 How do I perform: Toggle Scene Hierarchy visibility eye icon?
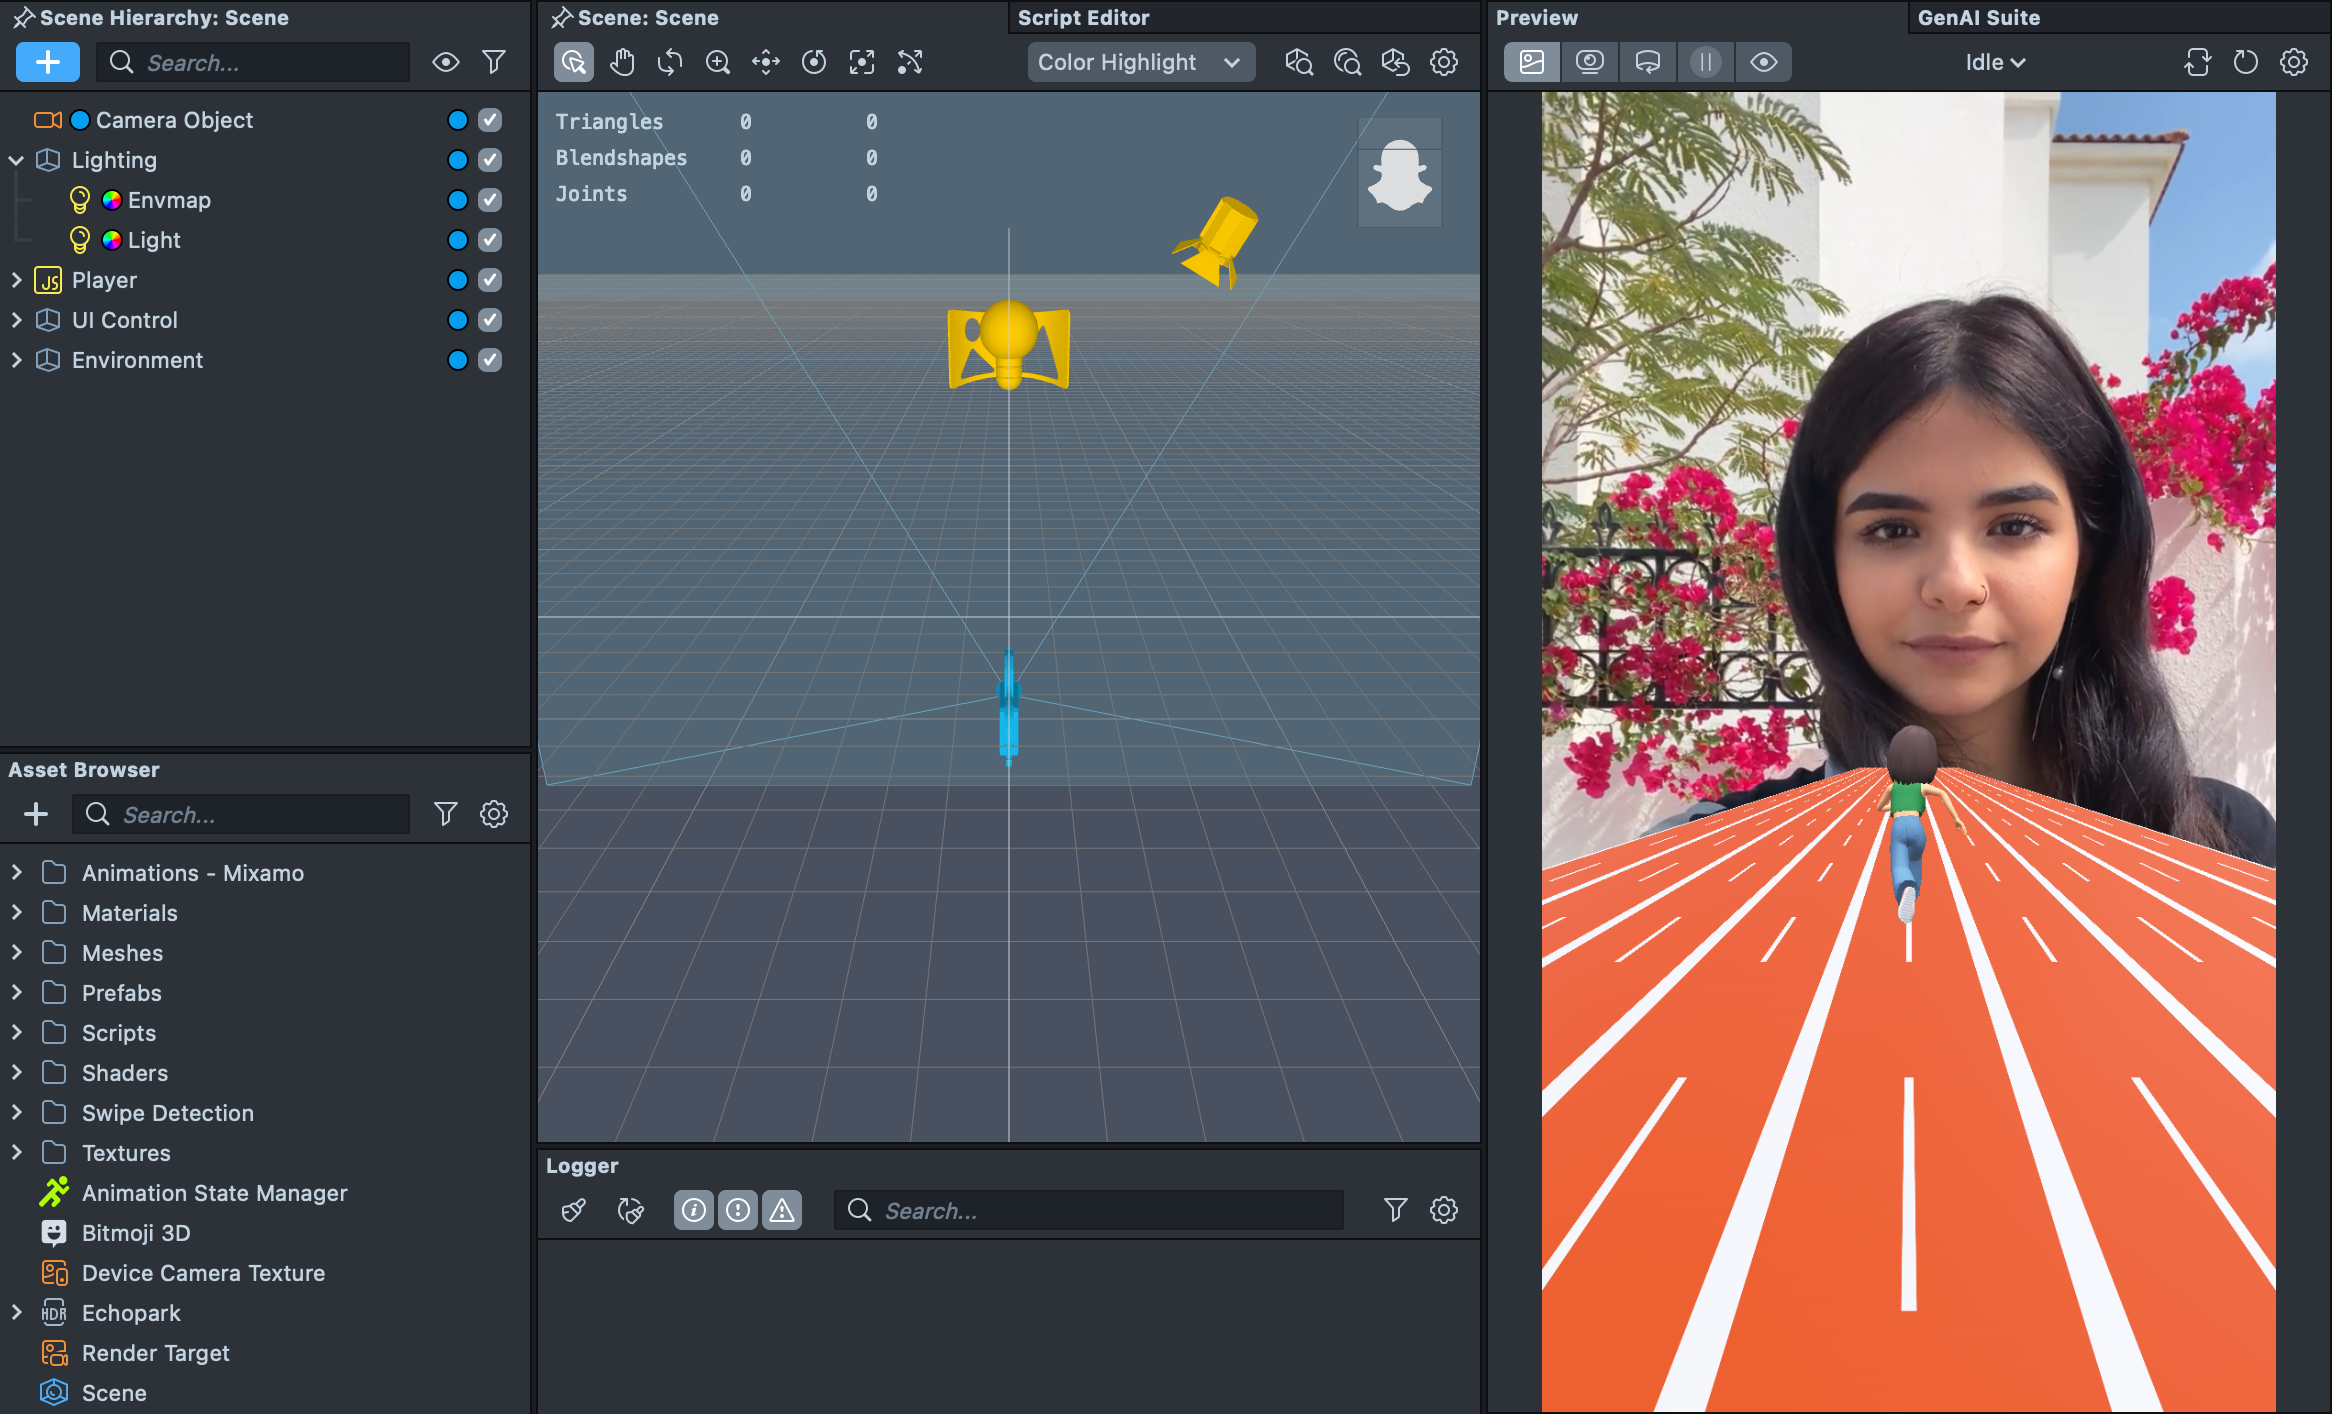pos(446,62)
